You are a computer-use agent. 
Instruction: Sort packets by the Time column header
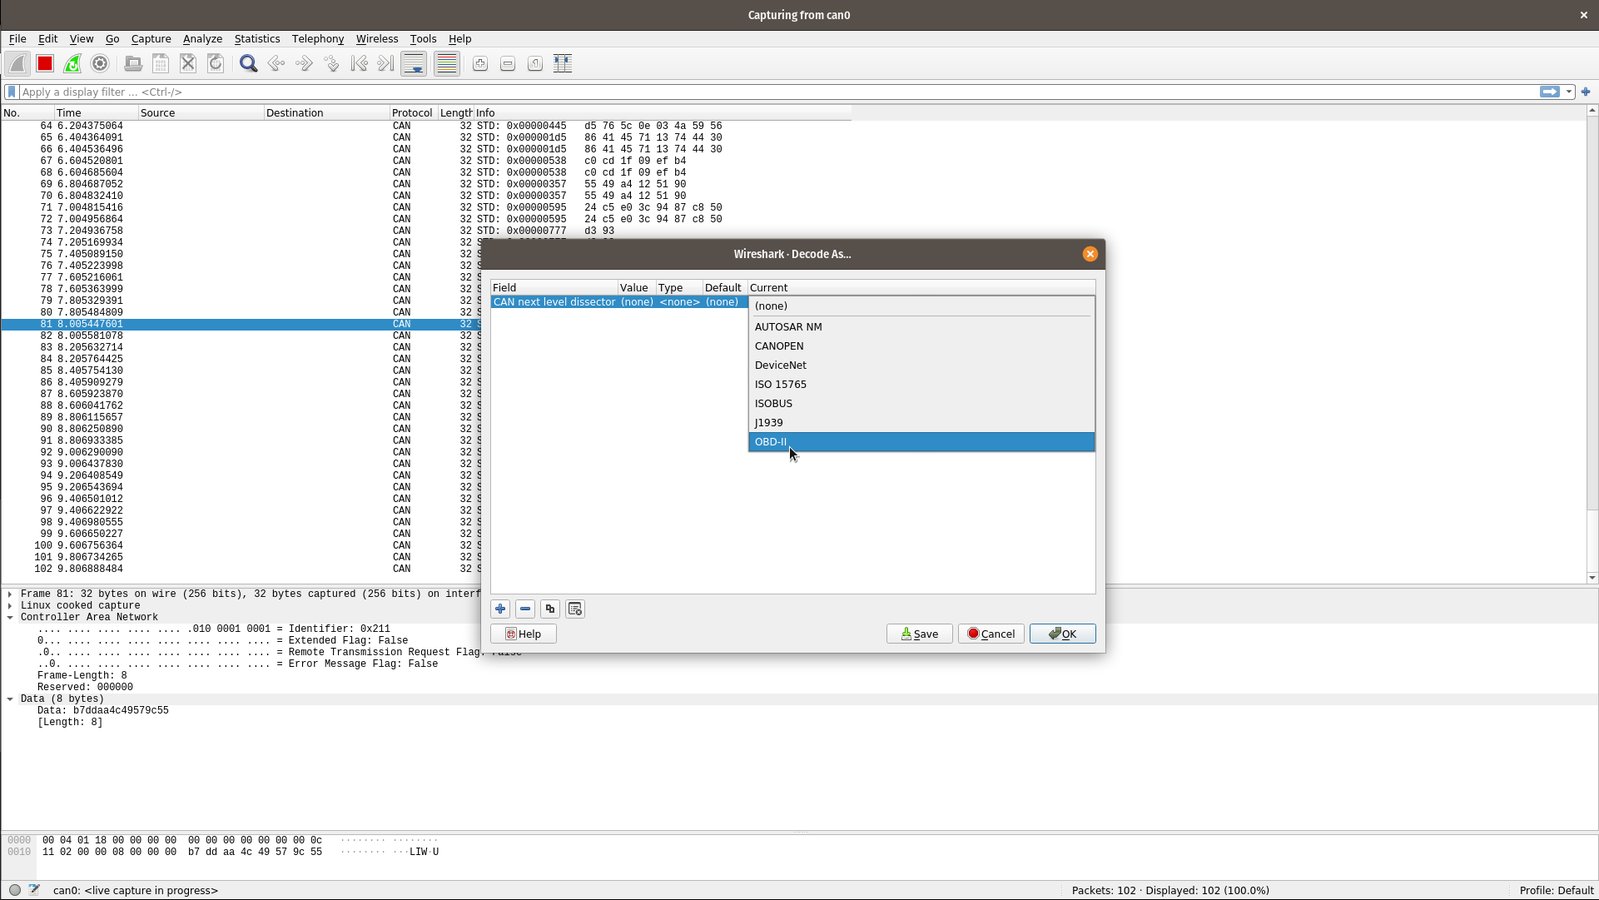pyautogui.click(x=95, y=113)
